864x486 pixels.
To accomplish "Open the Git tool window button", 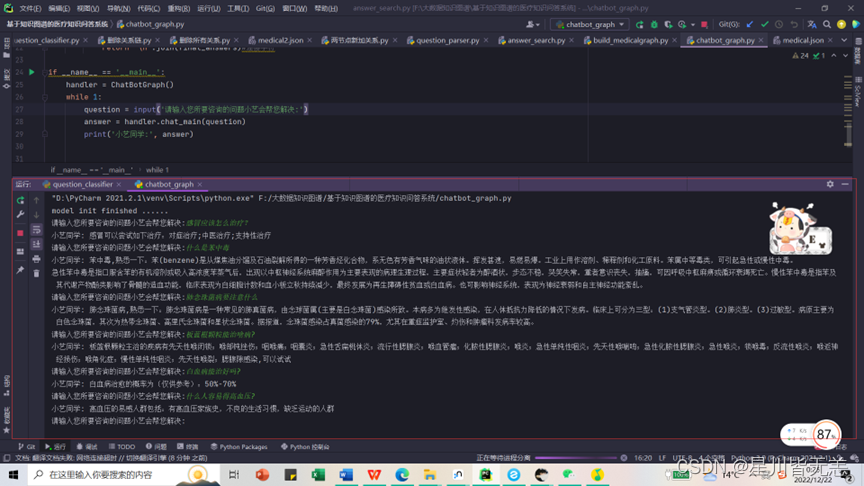I will click(x=26, y=447).
